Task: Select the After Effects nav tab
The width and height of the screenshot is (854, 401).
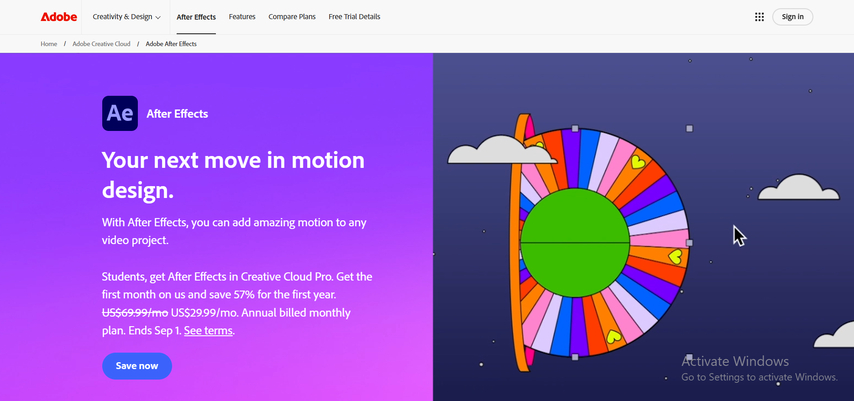Action: tap(196, 17)
